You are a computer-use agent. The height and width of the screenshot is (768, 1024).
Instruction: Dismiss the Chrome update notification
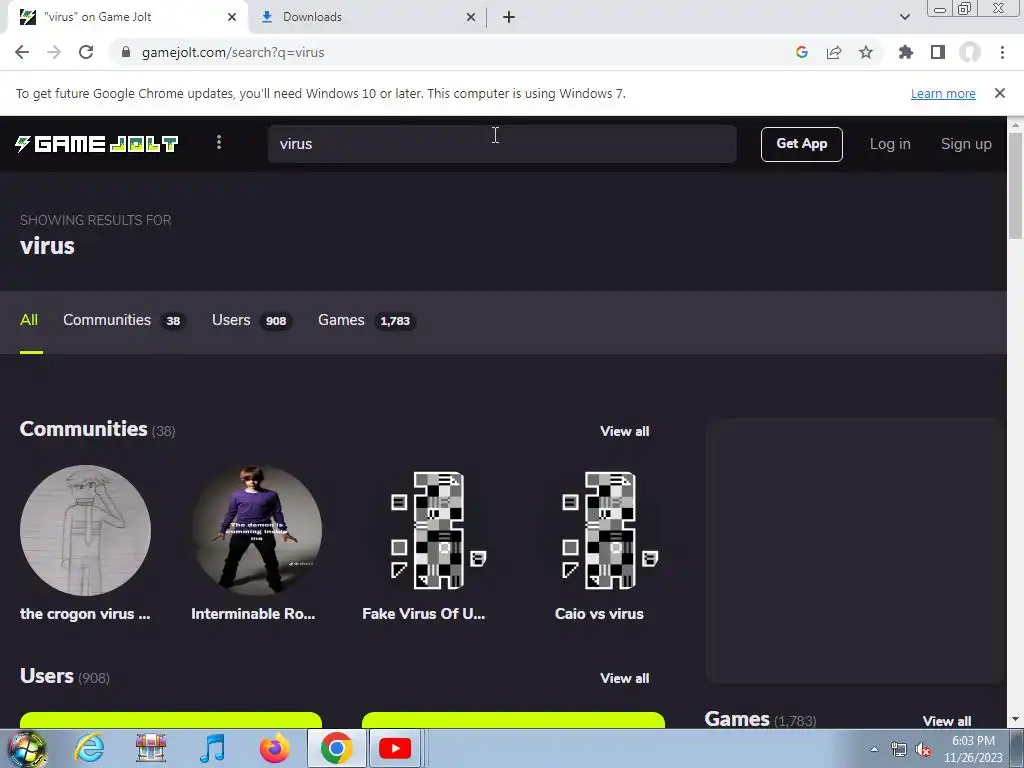(999, 93)
